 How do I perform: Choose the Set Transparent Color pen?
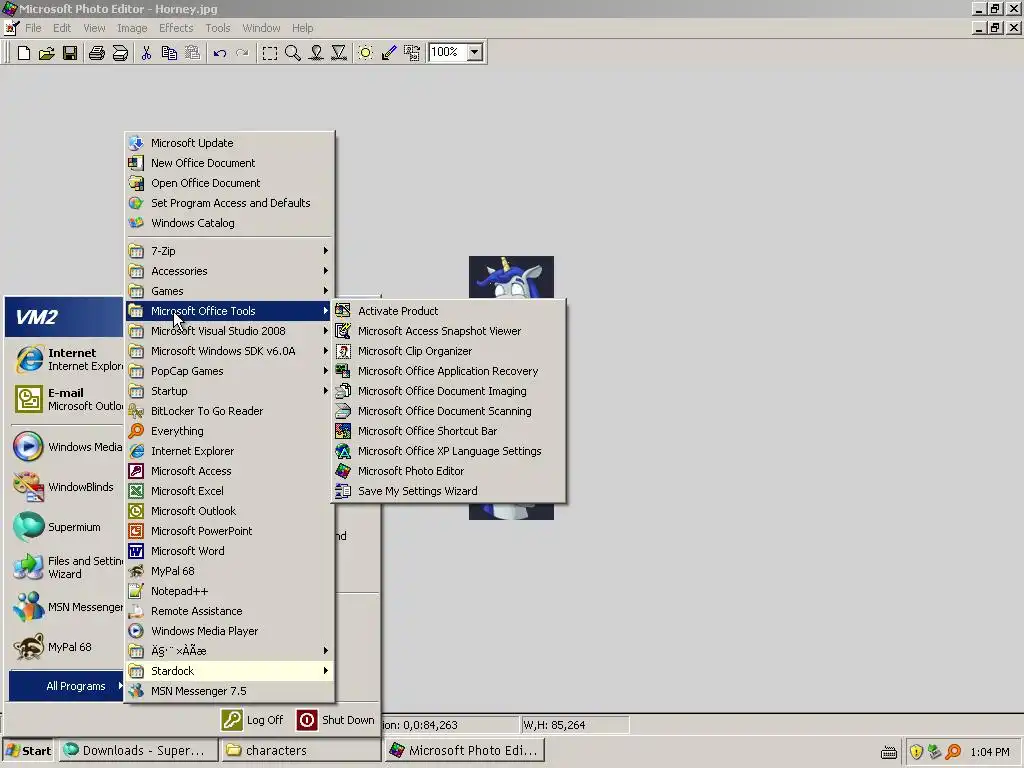[x=389, y=53]
